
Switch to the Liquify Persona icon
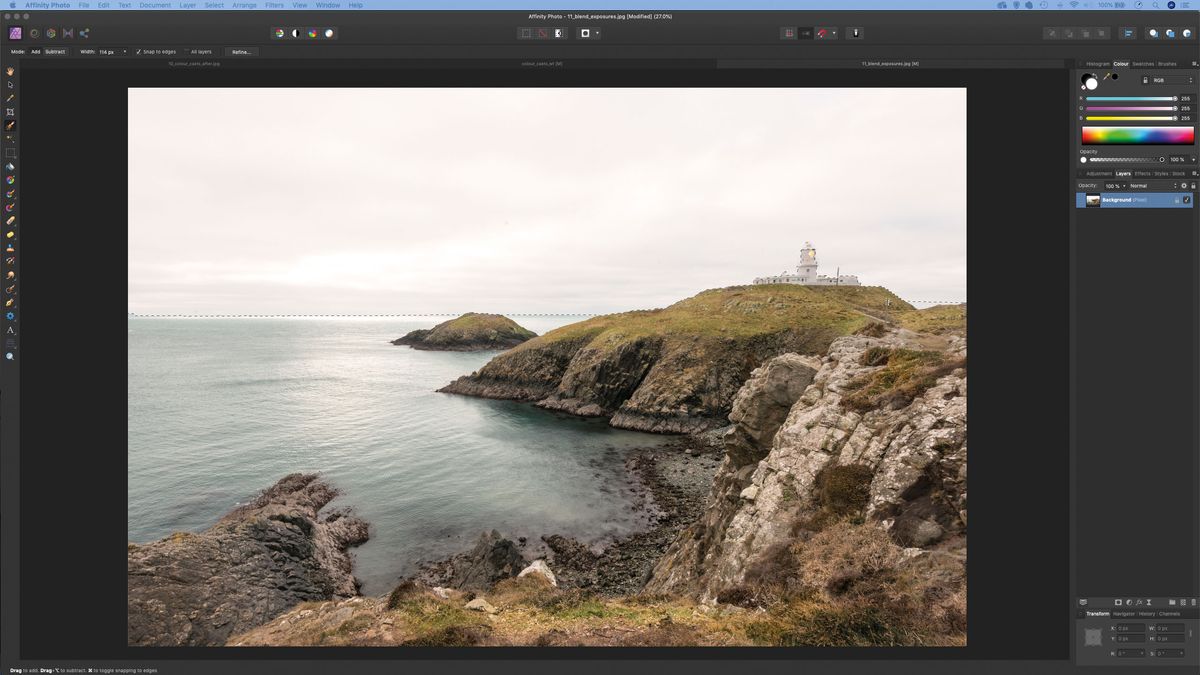coord(33,33)
